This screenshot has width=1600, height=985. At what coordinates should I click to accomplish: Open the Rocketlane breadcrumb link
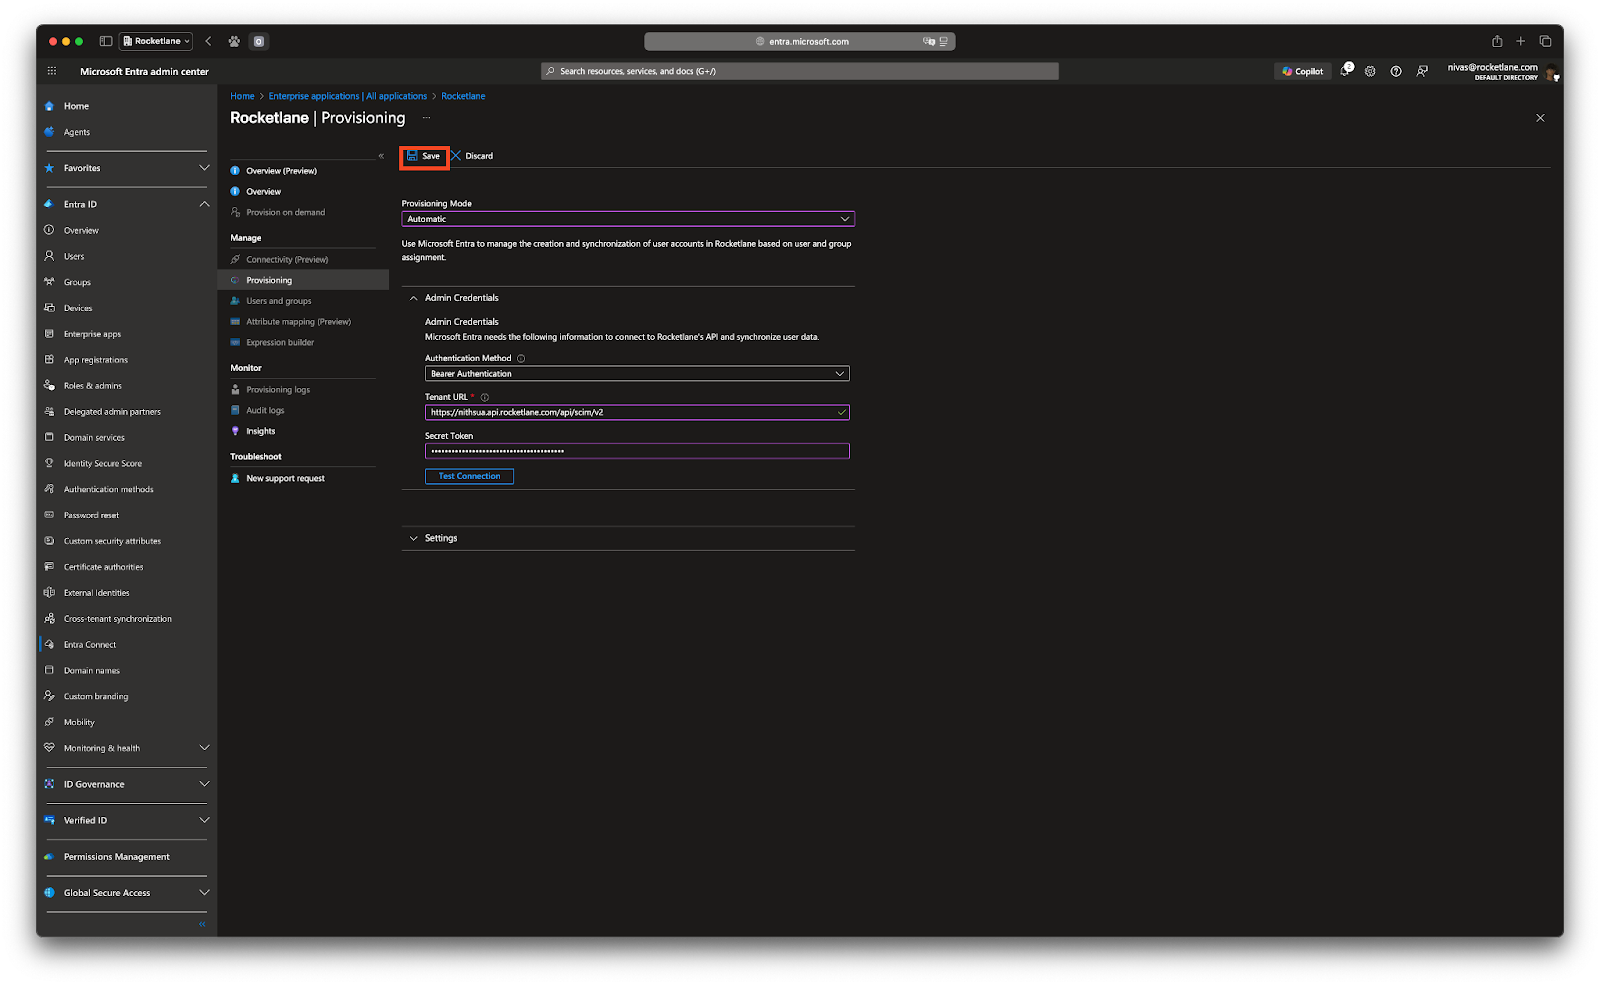click(x=463, y=96)
